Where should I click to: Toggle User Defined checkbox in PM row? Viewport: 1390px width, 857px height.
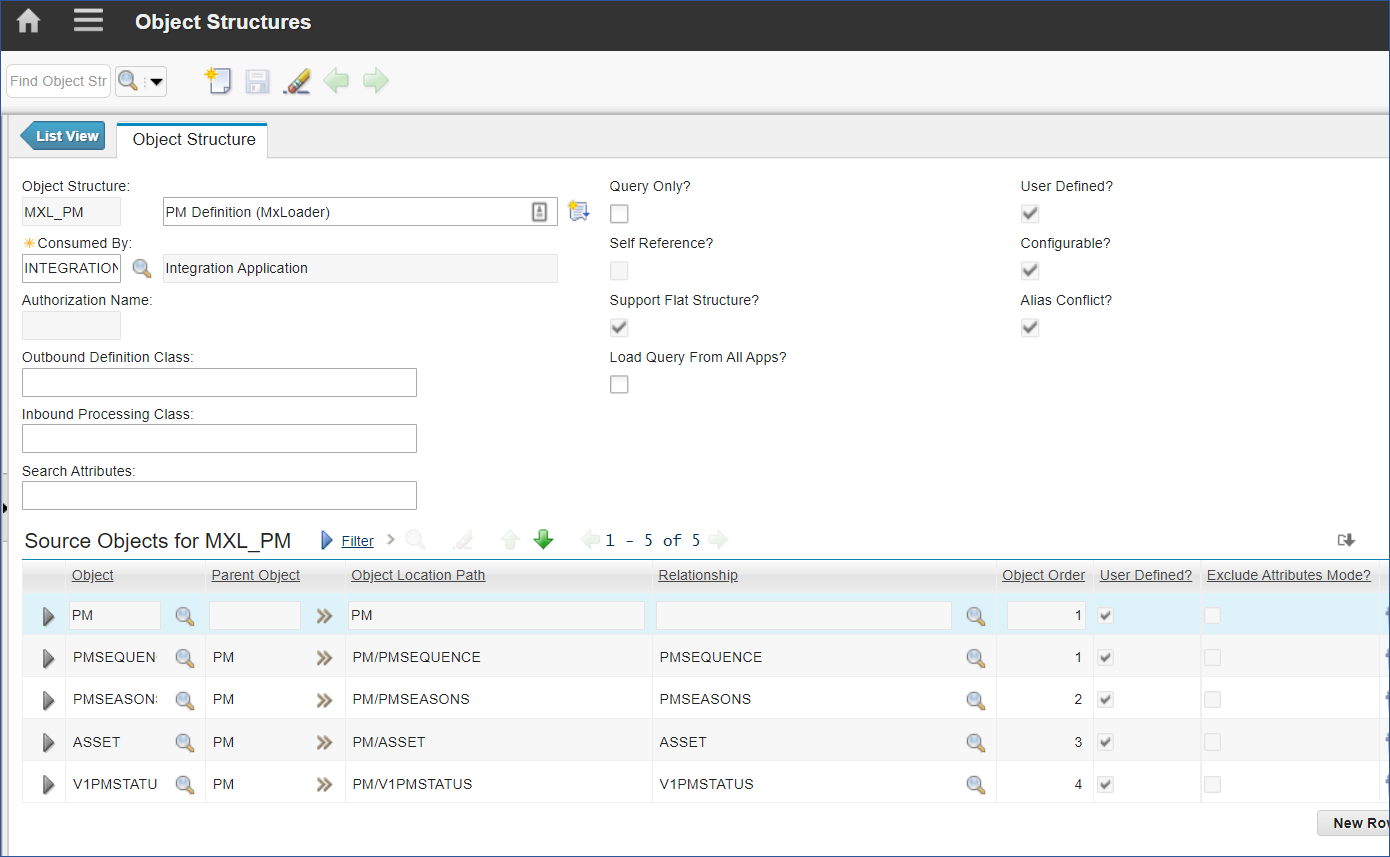(x=1105, y=616)
